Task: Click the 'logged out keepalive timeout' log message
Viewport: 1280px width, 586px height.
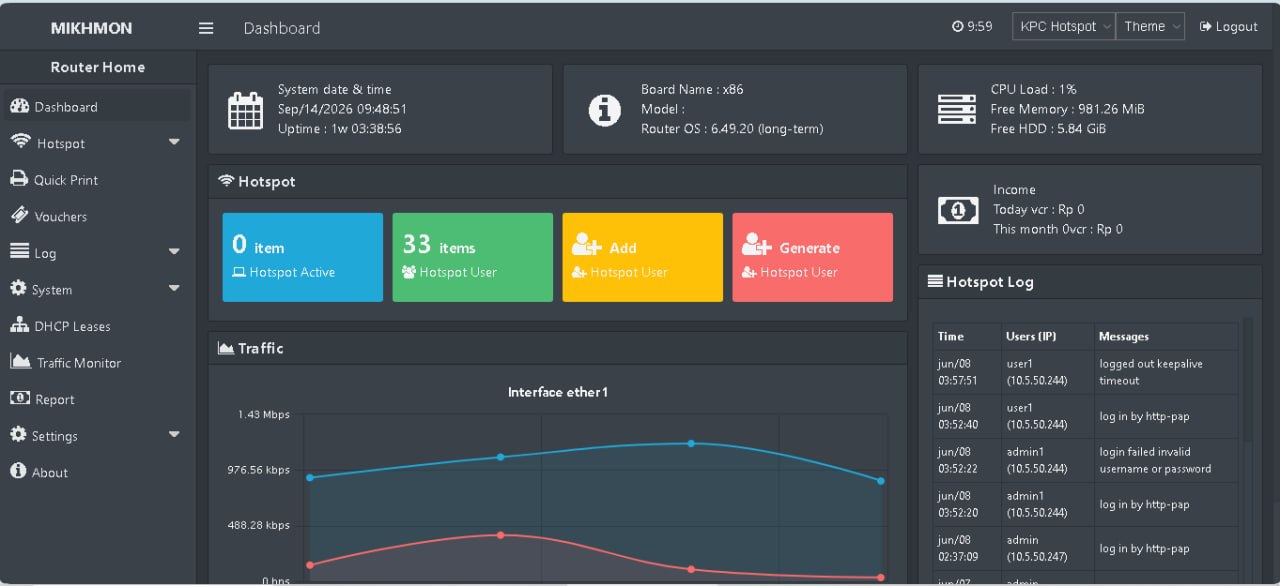Action: (1151, 372)
